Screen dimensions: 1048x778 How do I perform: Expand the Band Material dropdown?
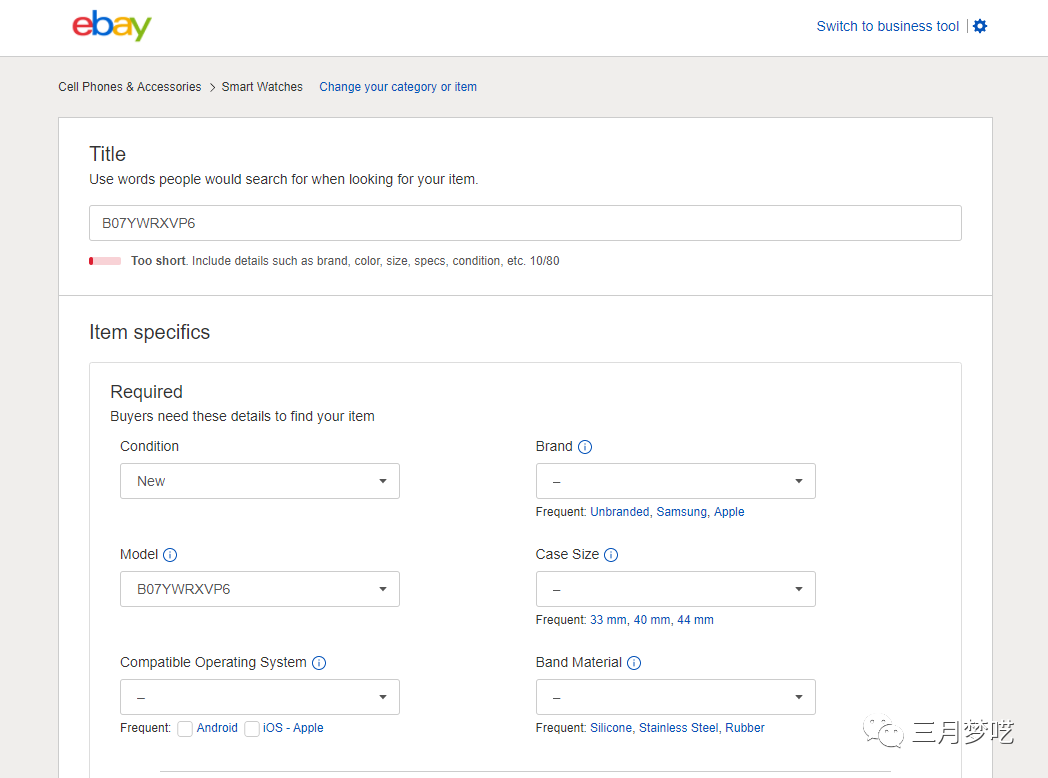coord(676,697)
